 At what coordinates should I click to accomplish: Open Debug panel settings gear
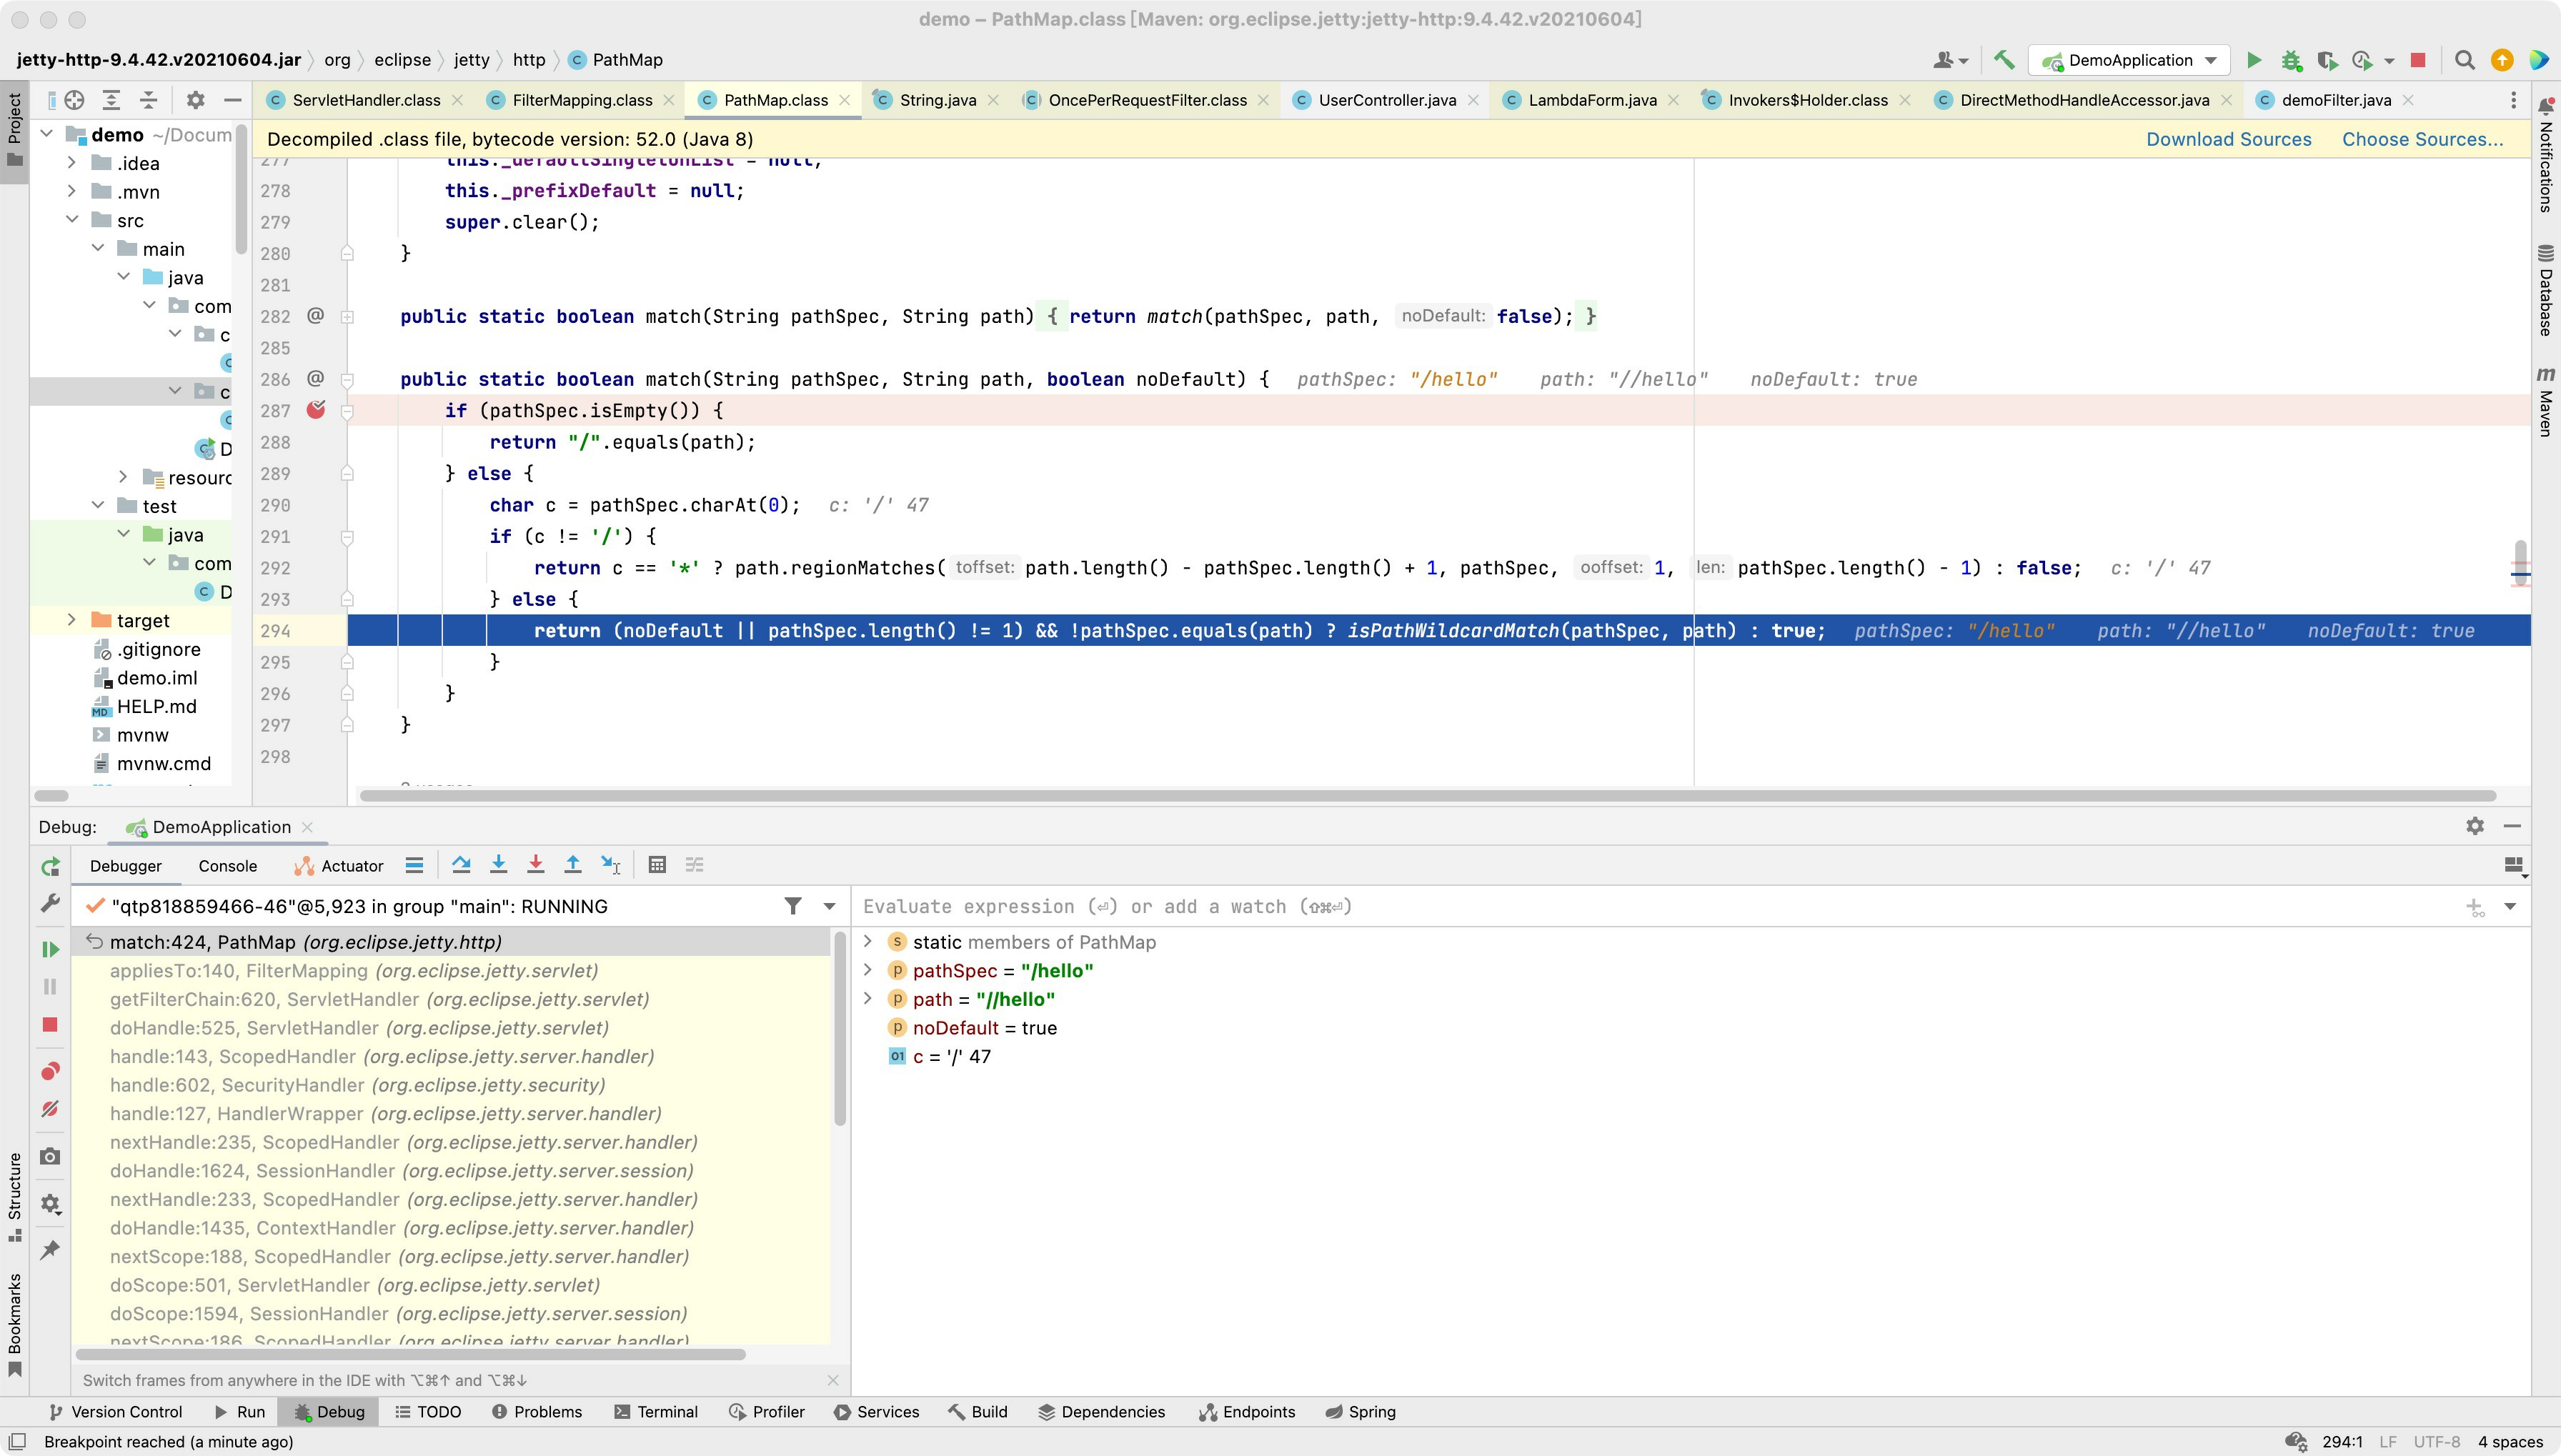click(x=2475, y=826)
